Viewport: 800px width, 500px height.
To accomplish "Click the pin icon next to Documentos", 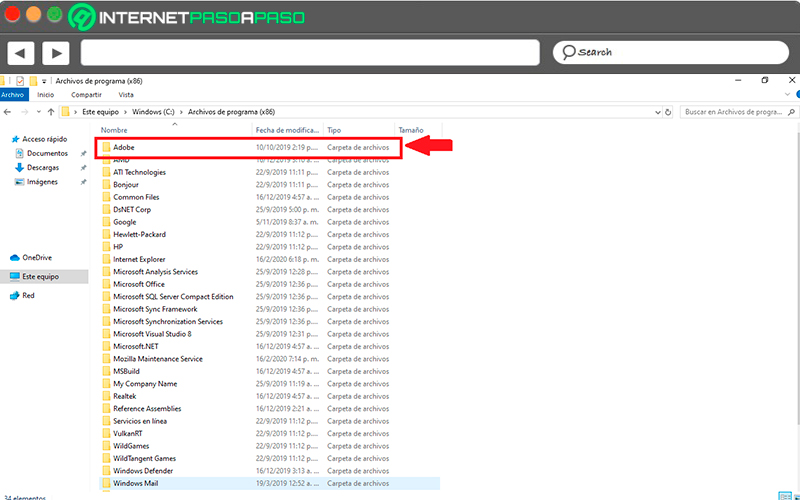I will tap(83, 154).
